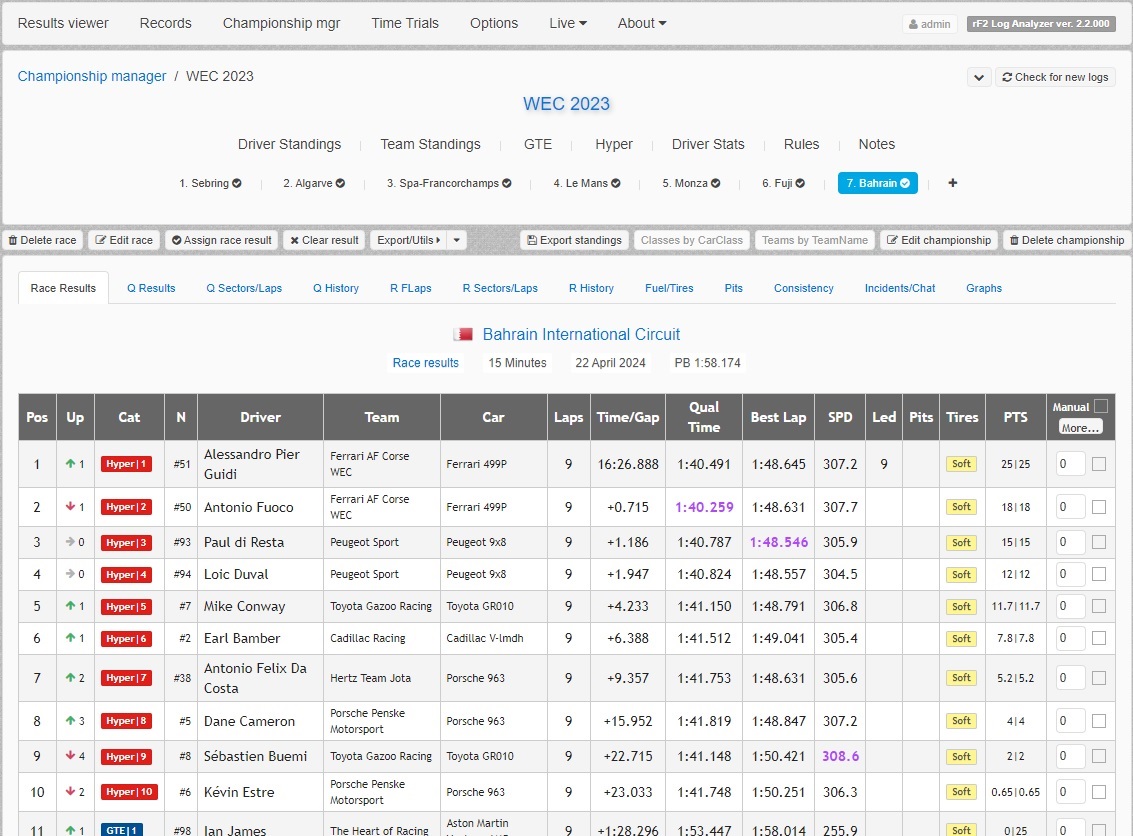The width and height of the screenshot is (1133, 836).
Task: Click the Bahrain International Circuit link
Action: 581,335
